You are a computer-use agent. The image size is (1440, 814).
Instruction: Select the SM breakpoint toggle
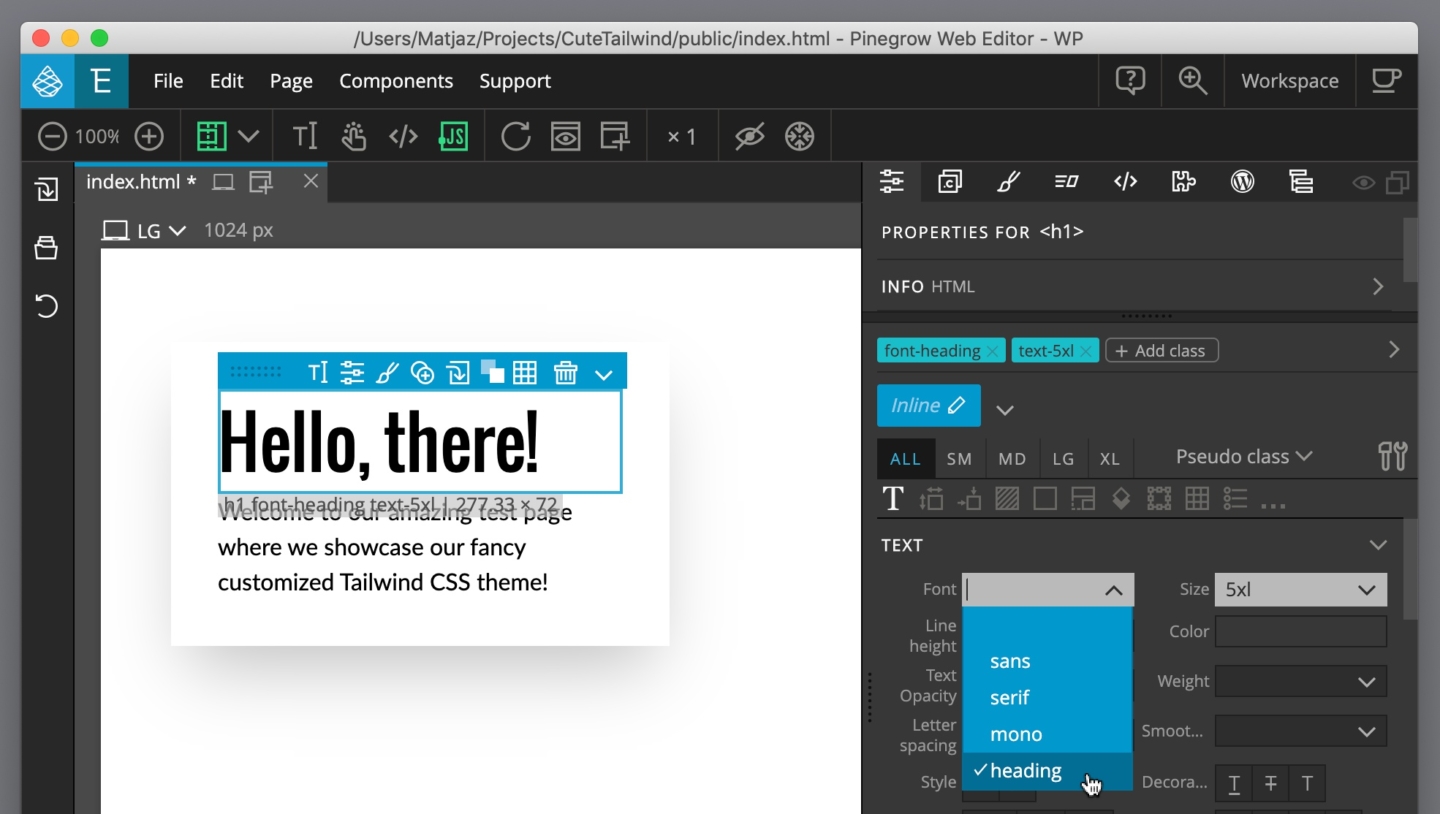click(959, 459)
